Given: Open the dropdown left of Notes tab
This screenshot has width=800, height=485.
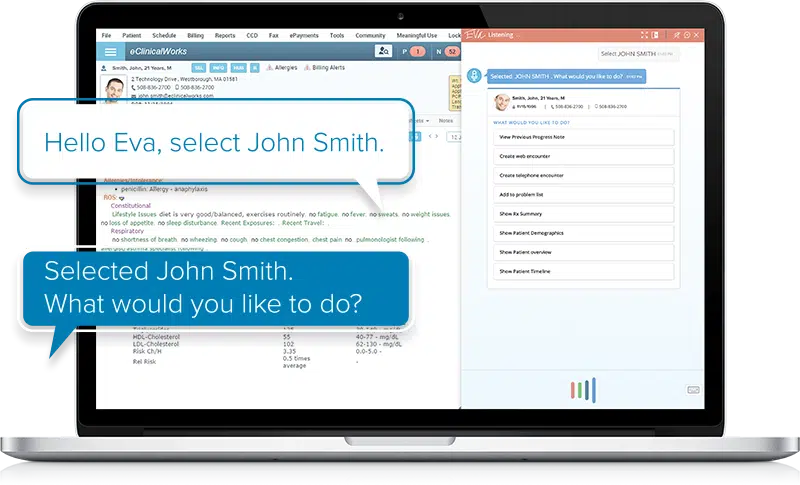Looking at the screenshot, I should (428, 121).
